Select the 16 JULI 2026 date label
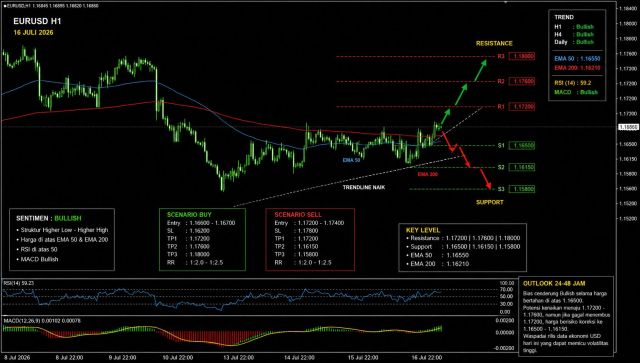The width and height of the screenshot is (640, 363). 33,33
